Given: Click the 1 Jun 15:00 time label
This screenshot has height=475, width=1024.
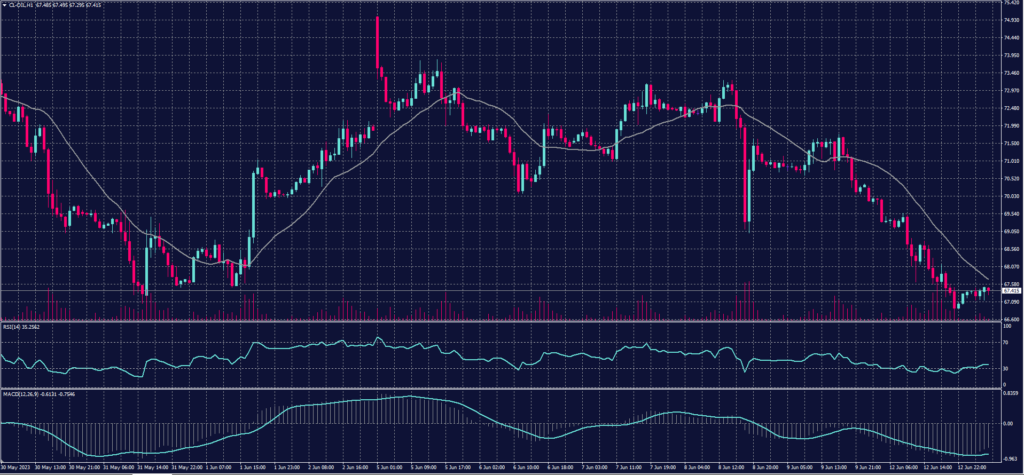Looking at the screenshot, I should [x=254, y=467].
